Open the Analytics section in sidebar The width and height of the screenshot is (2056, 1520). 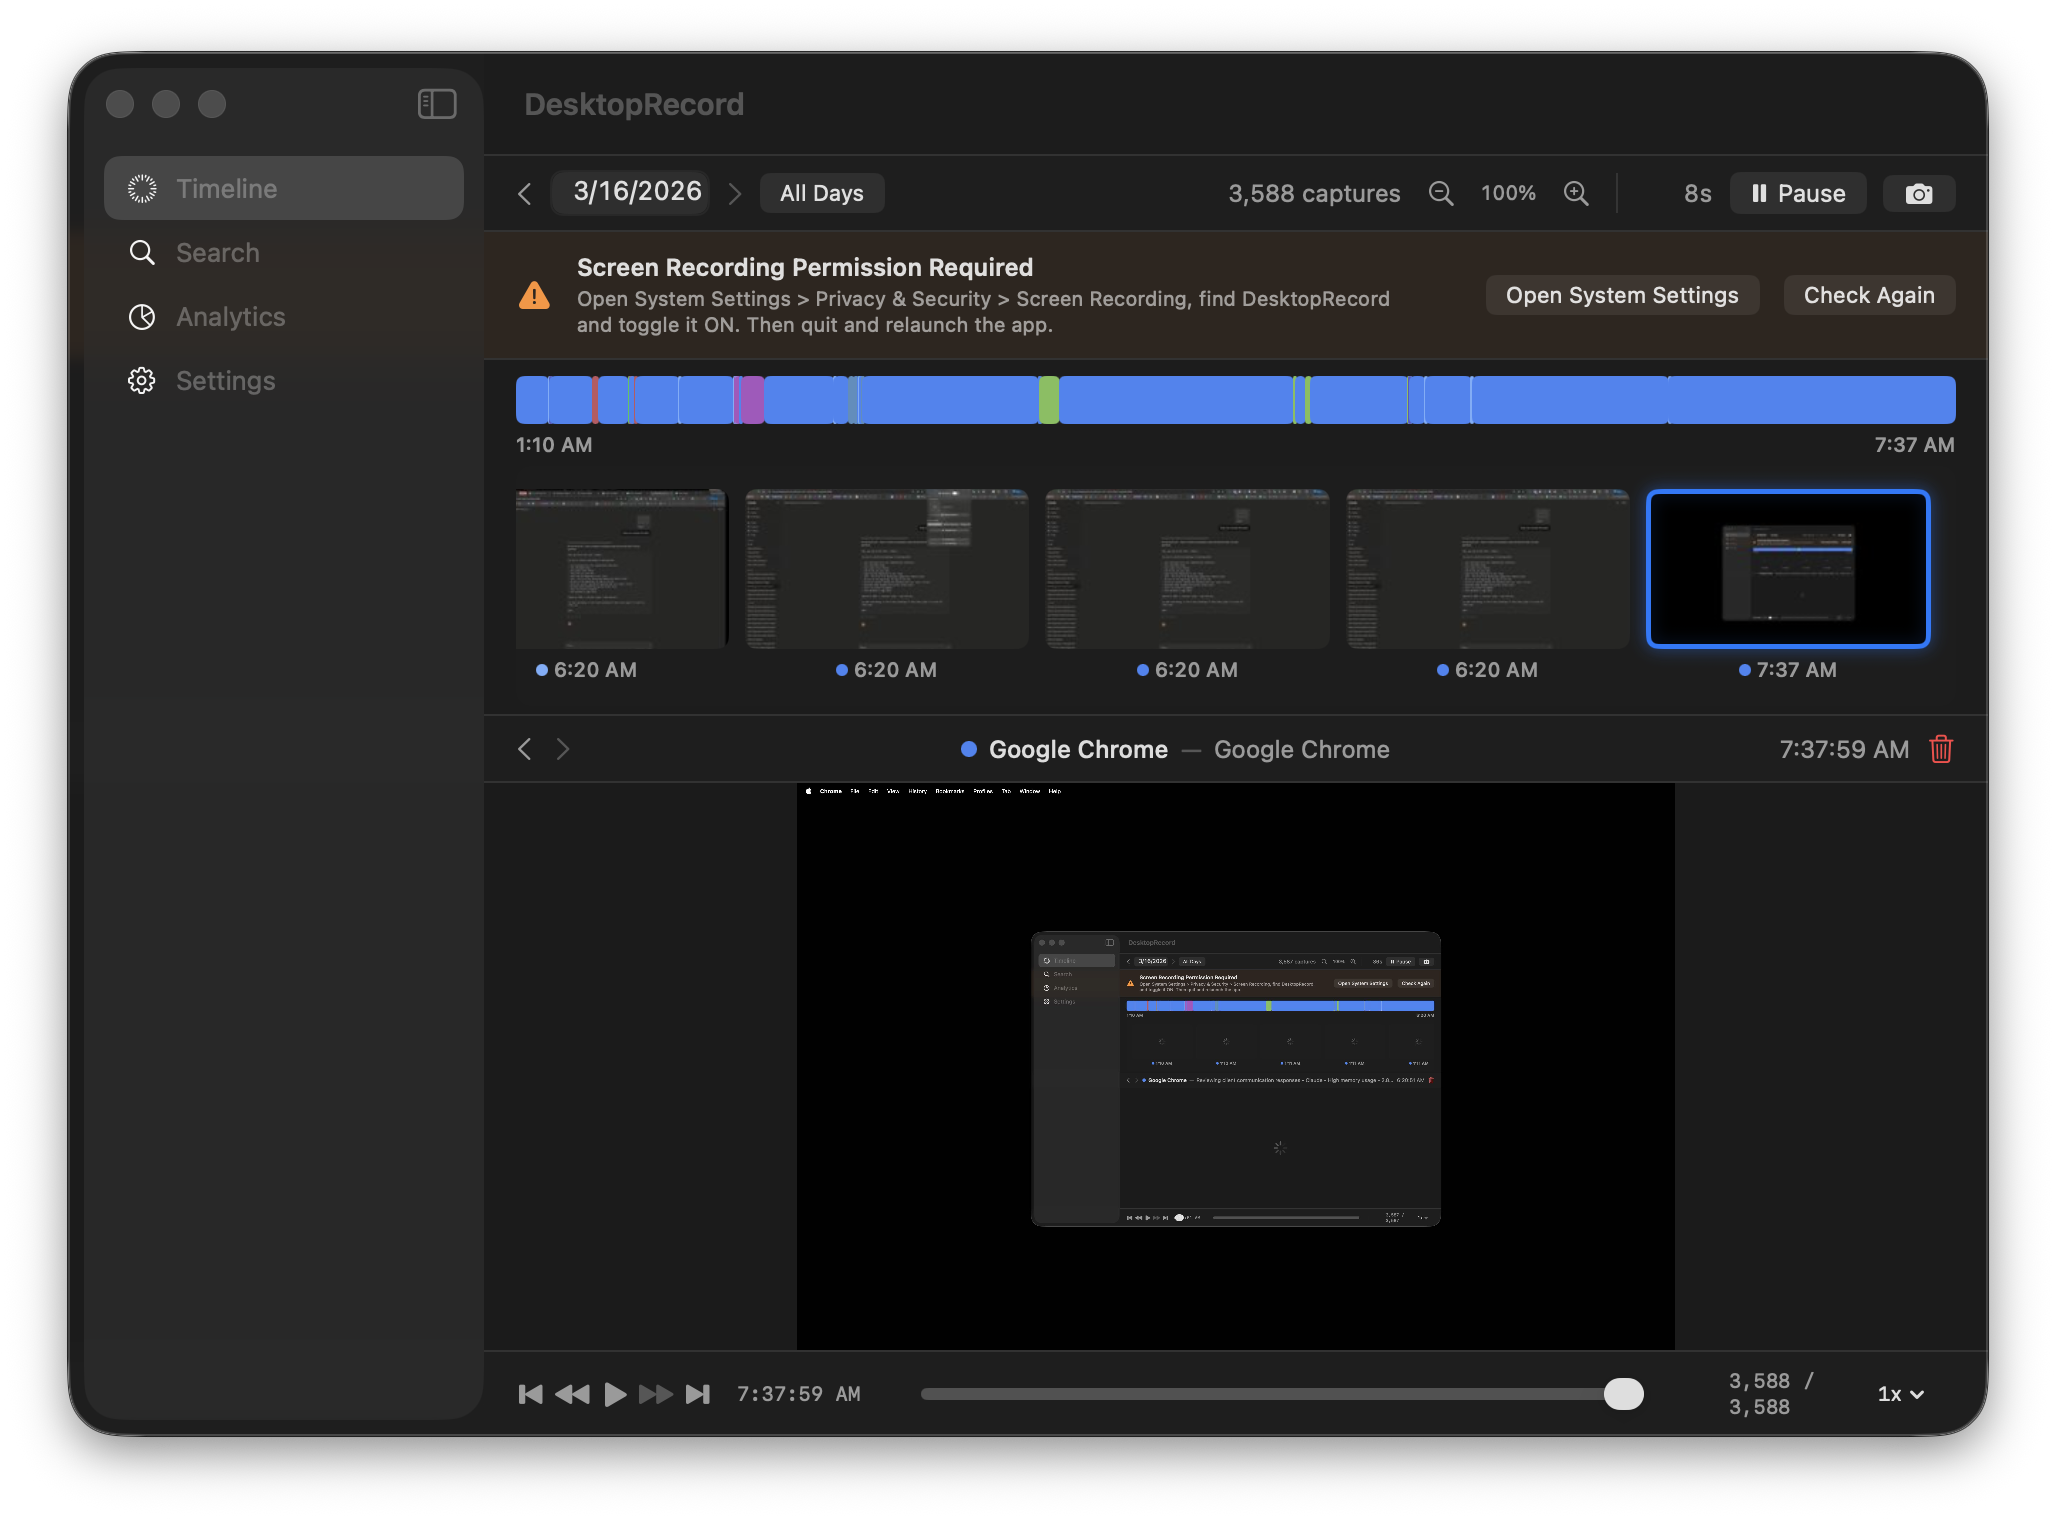284,316
